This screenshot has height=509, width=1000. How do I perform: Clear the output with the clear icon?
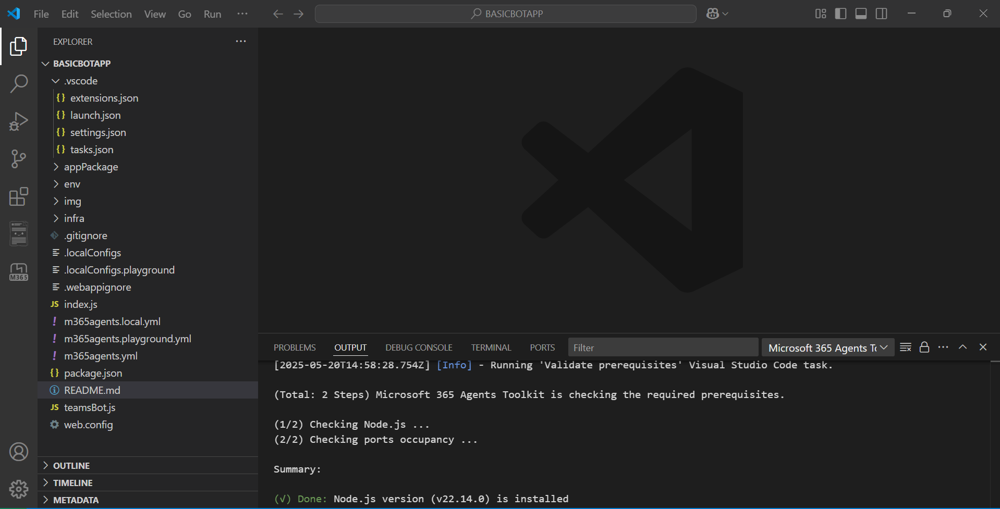[906, 347]
